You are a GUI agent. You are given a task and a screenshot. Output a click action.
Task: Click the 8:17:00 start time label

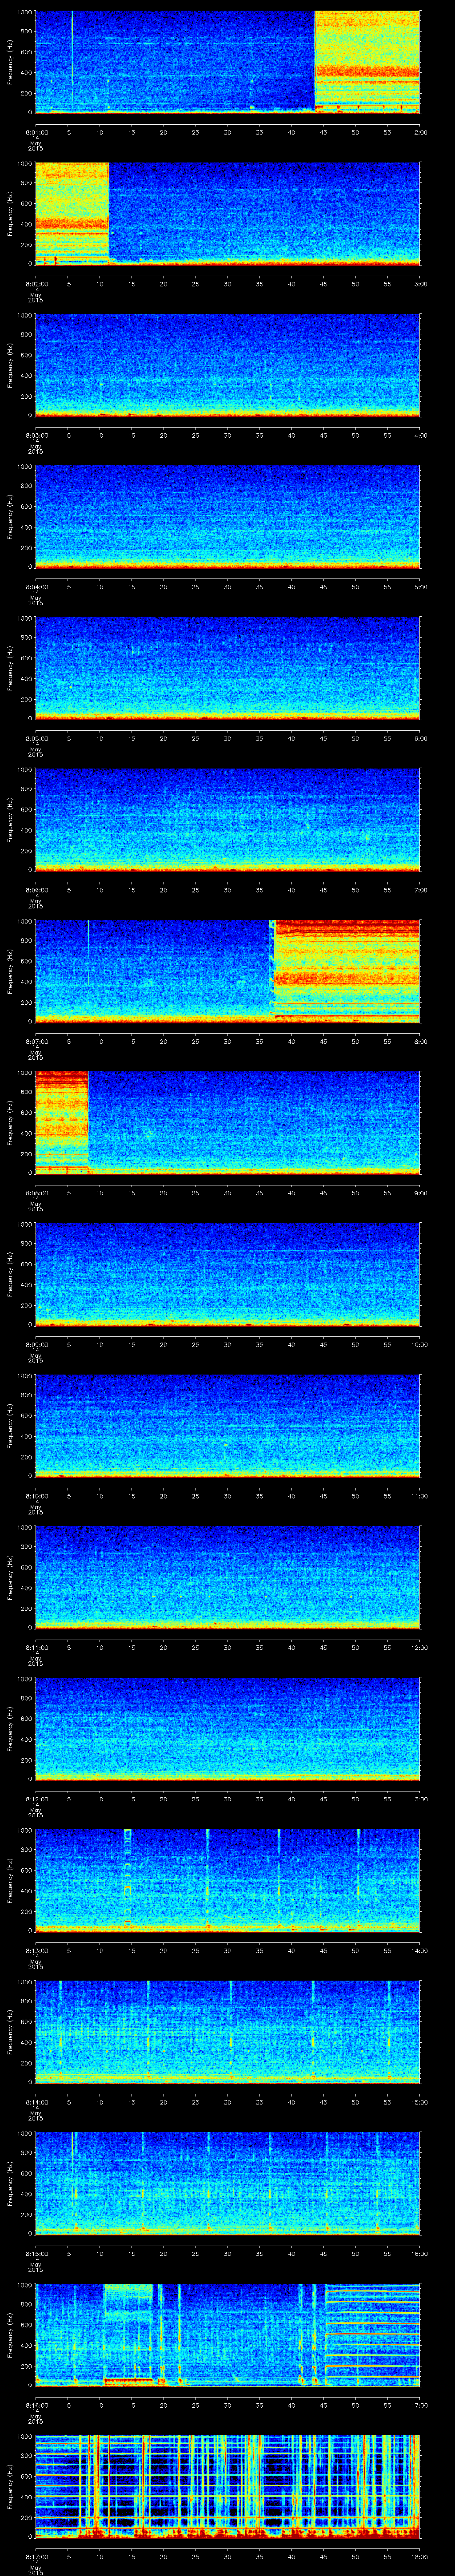point(36,2556)
